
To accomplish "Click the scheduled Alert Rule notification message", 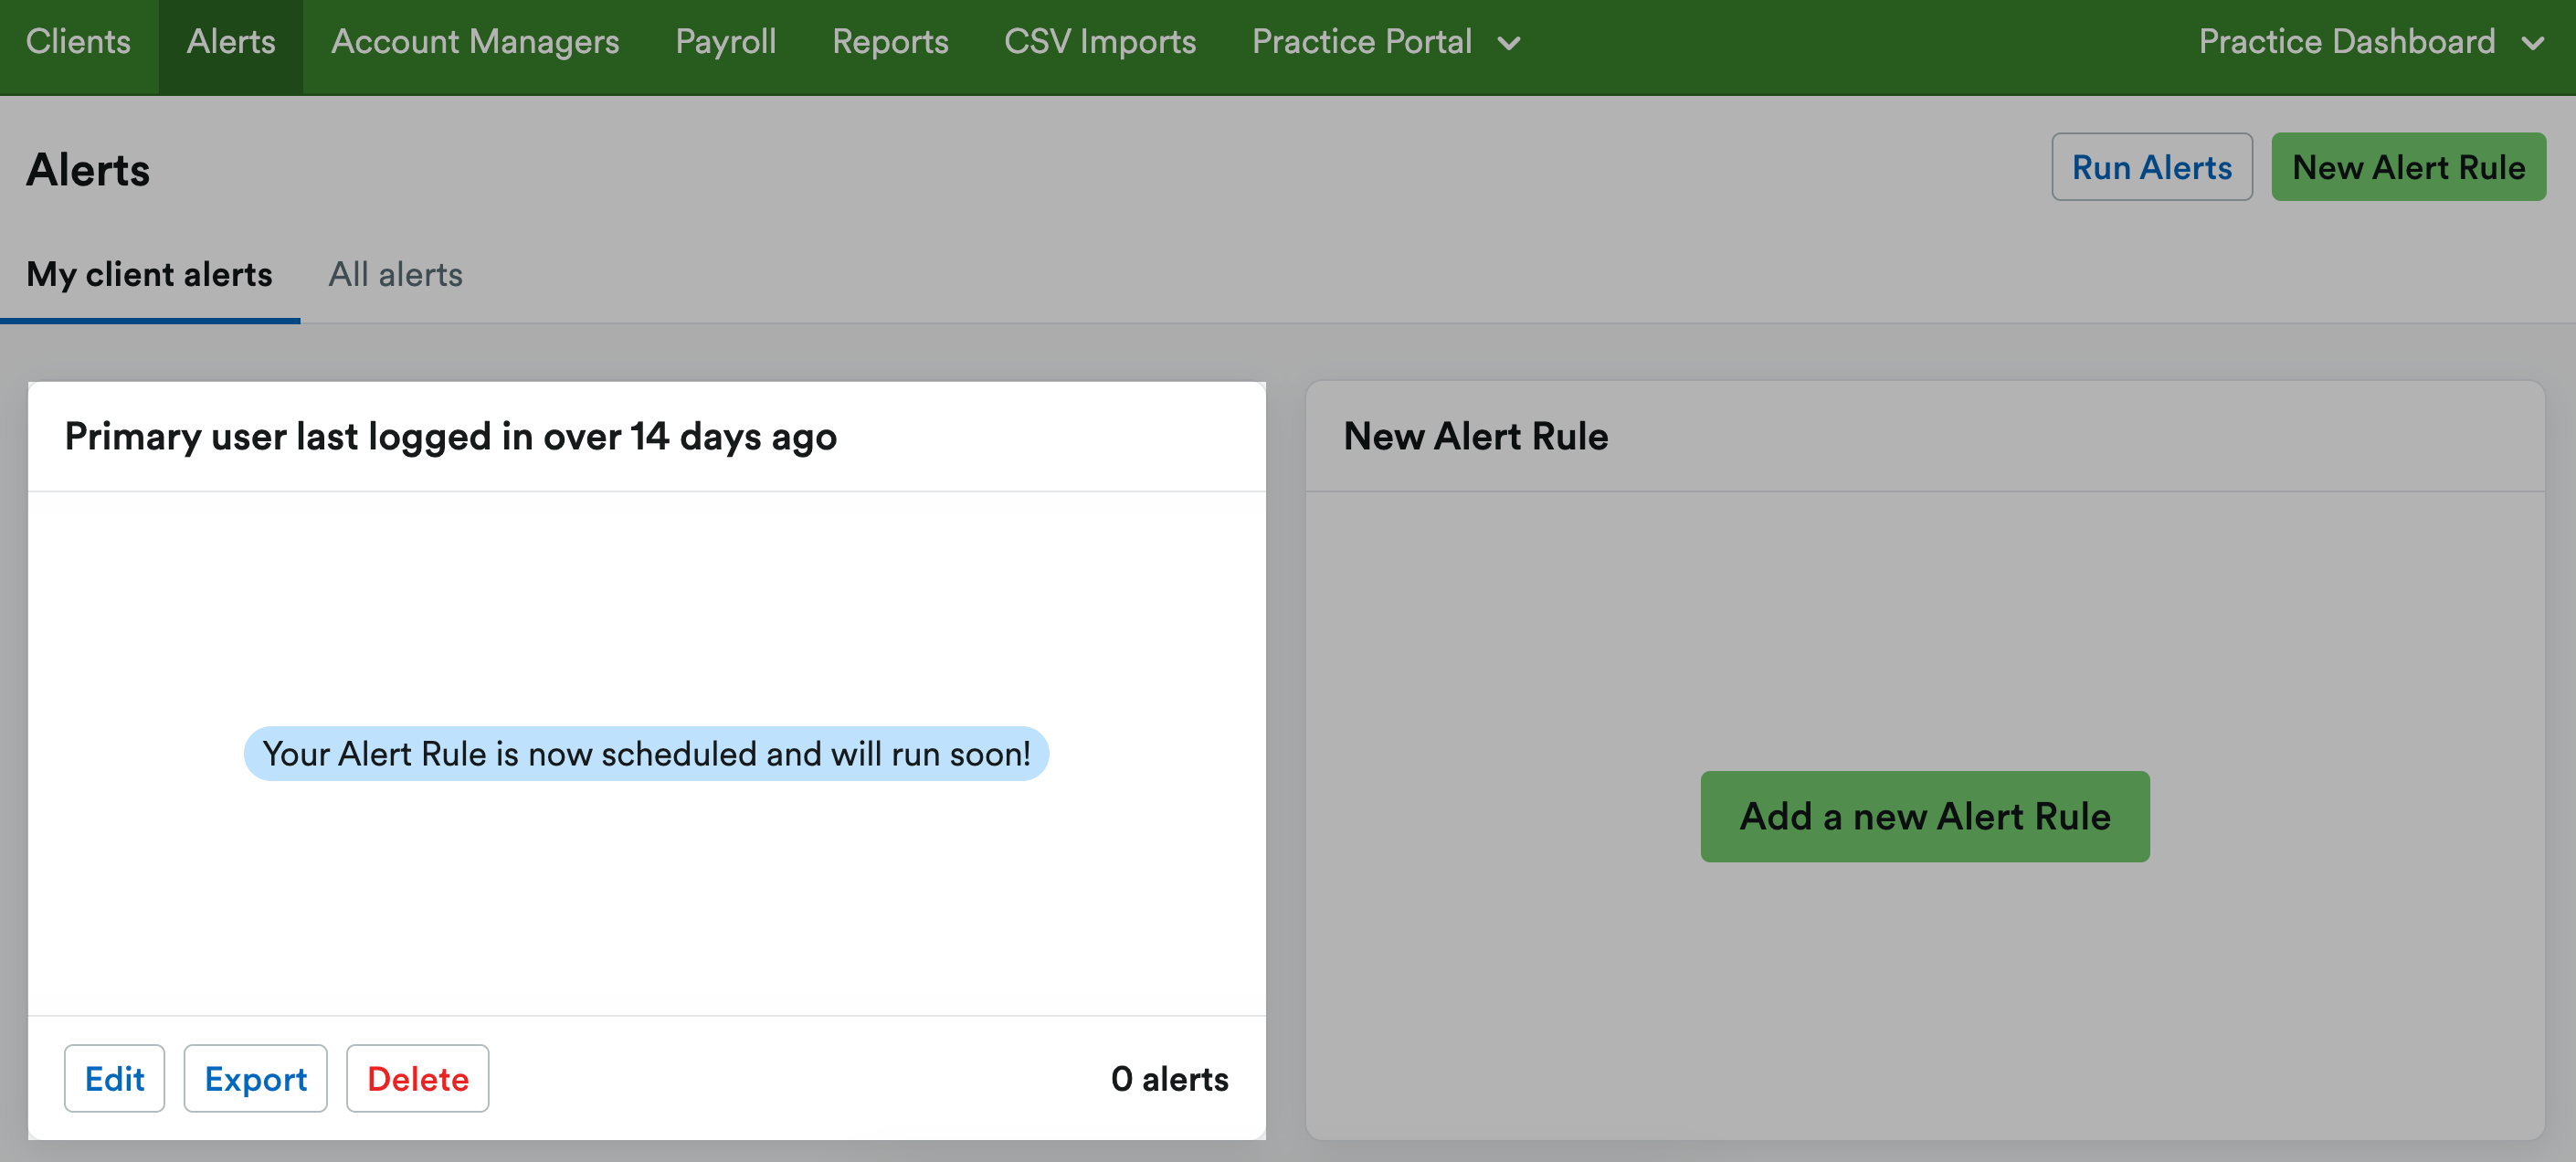I will point(647,754).
